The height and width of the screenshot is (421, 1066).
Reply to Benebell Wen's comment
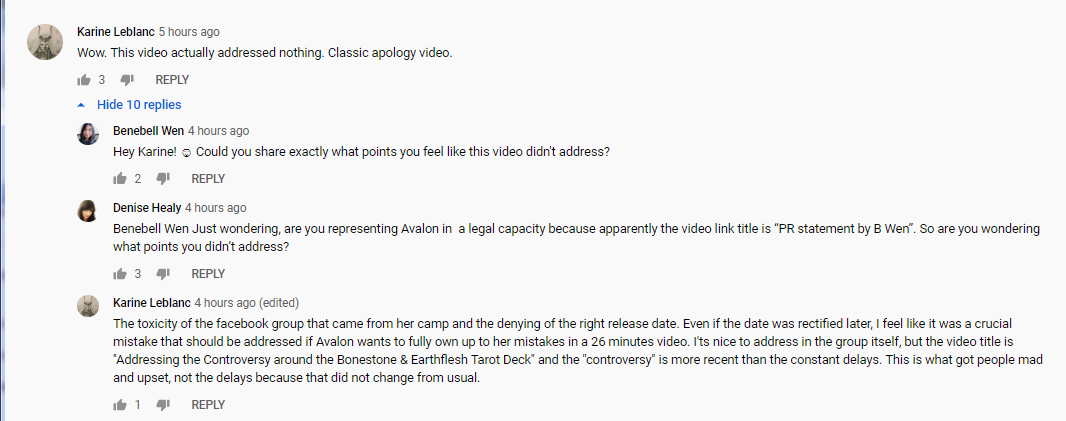point(208,179)
